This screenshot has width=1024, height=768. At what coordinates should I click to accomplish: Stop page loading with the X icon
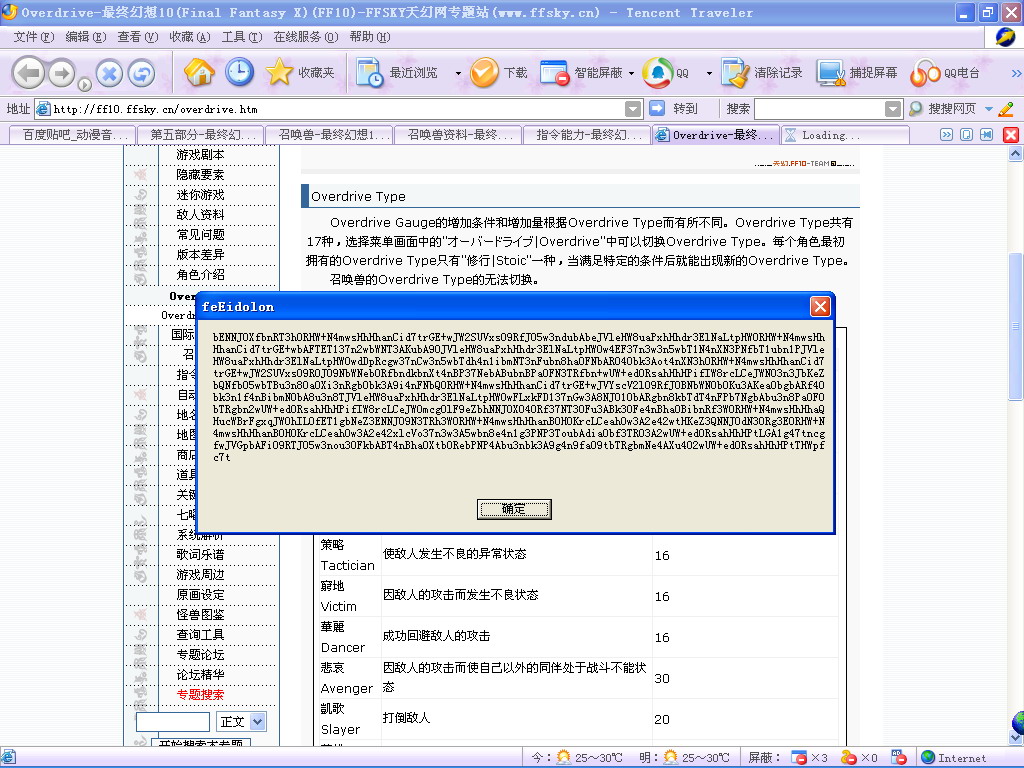[110, 72]
